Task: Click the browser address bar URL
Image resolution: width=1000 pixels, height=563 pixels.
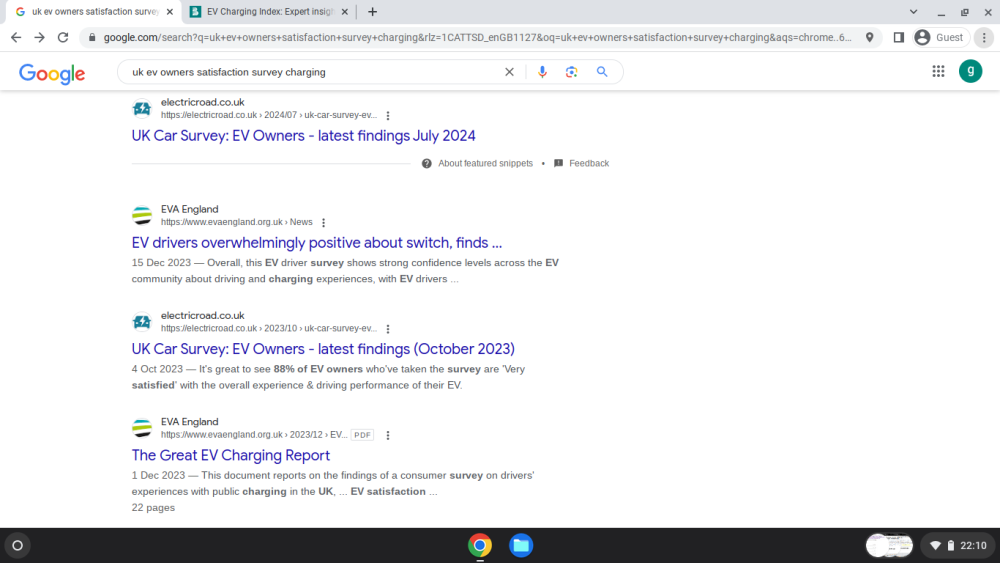Action: click(x=477, y=38)
